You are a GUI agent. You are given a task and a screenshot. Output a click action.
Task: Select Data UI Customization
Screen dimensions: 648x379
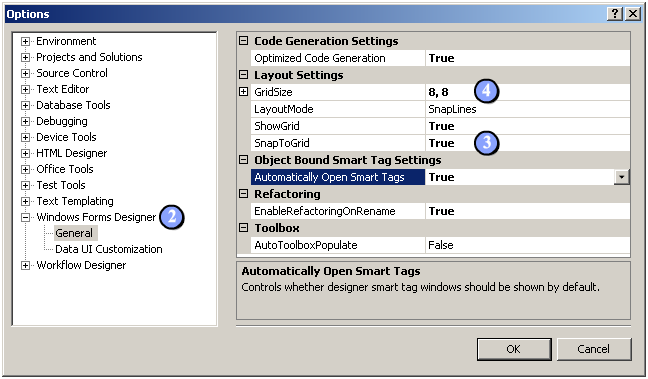click(x=109, y=249)
